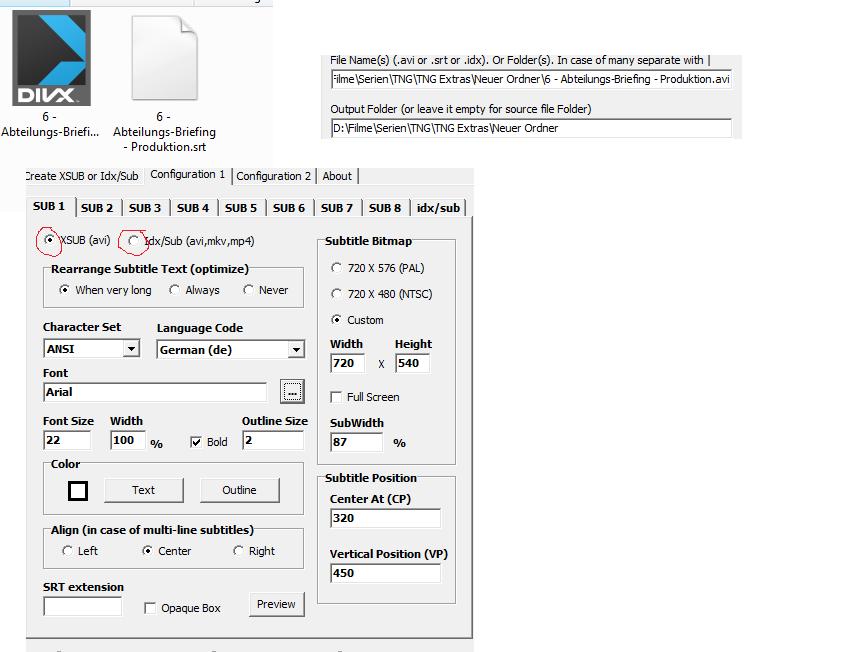Click the bitmap Width field showing 720
Image resolution: width=853 pixels, height=652 pixels.
pos(347,363)
